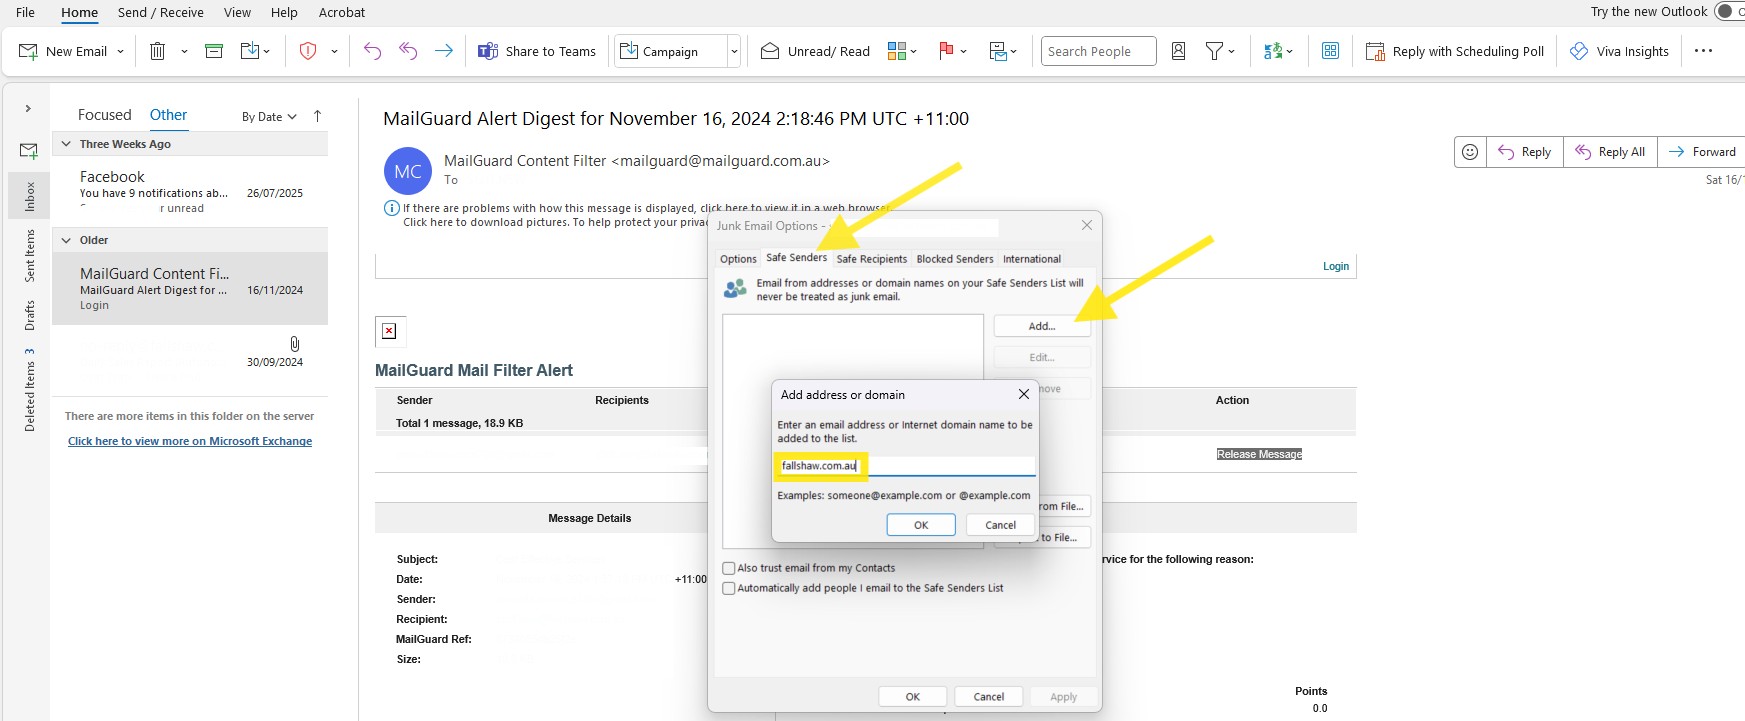Viewport: 1745px width, 721px height.
Task: Switch to the Send / Receive tab
Action: (161, 12)
